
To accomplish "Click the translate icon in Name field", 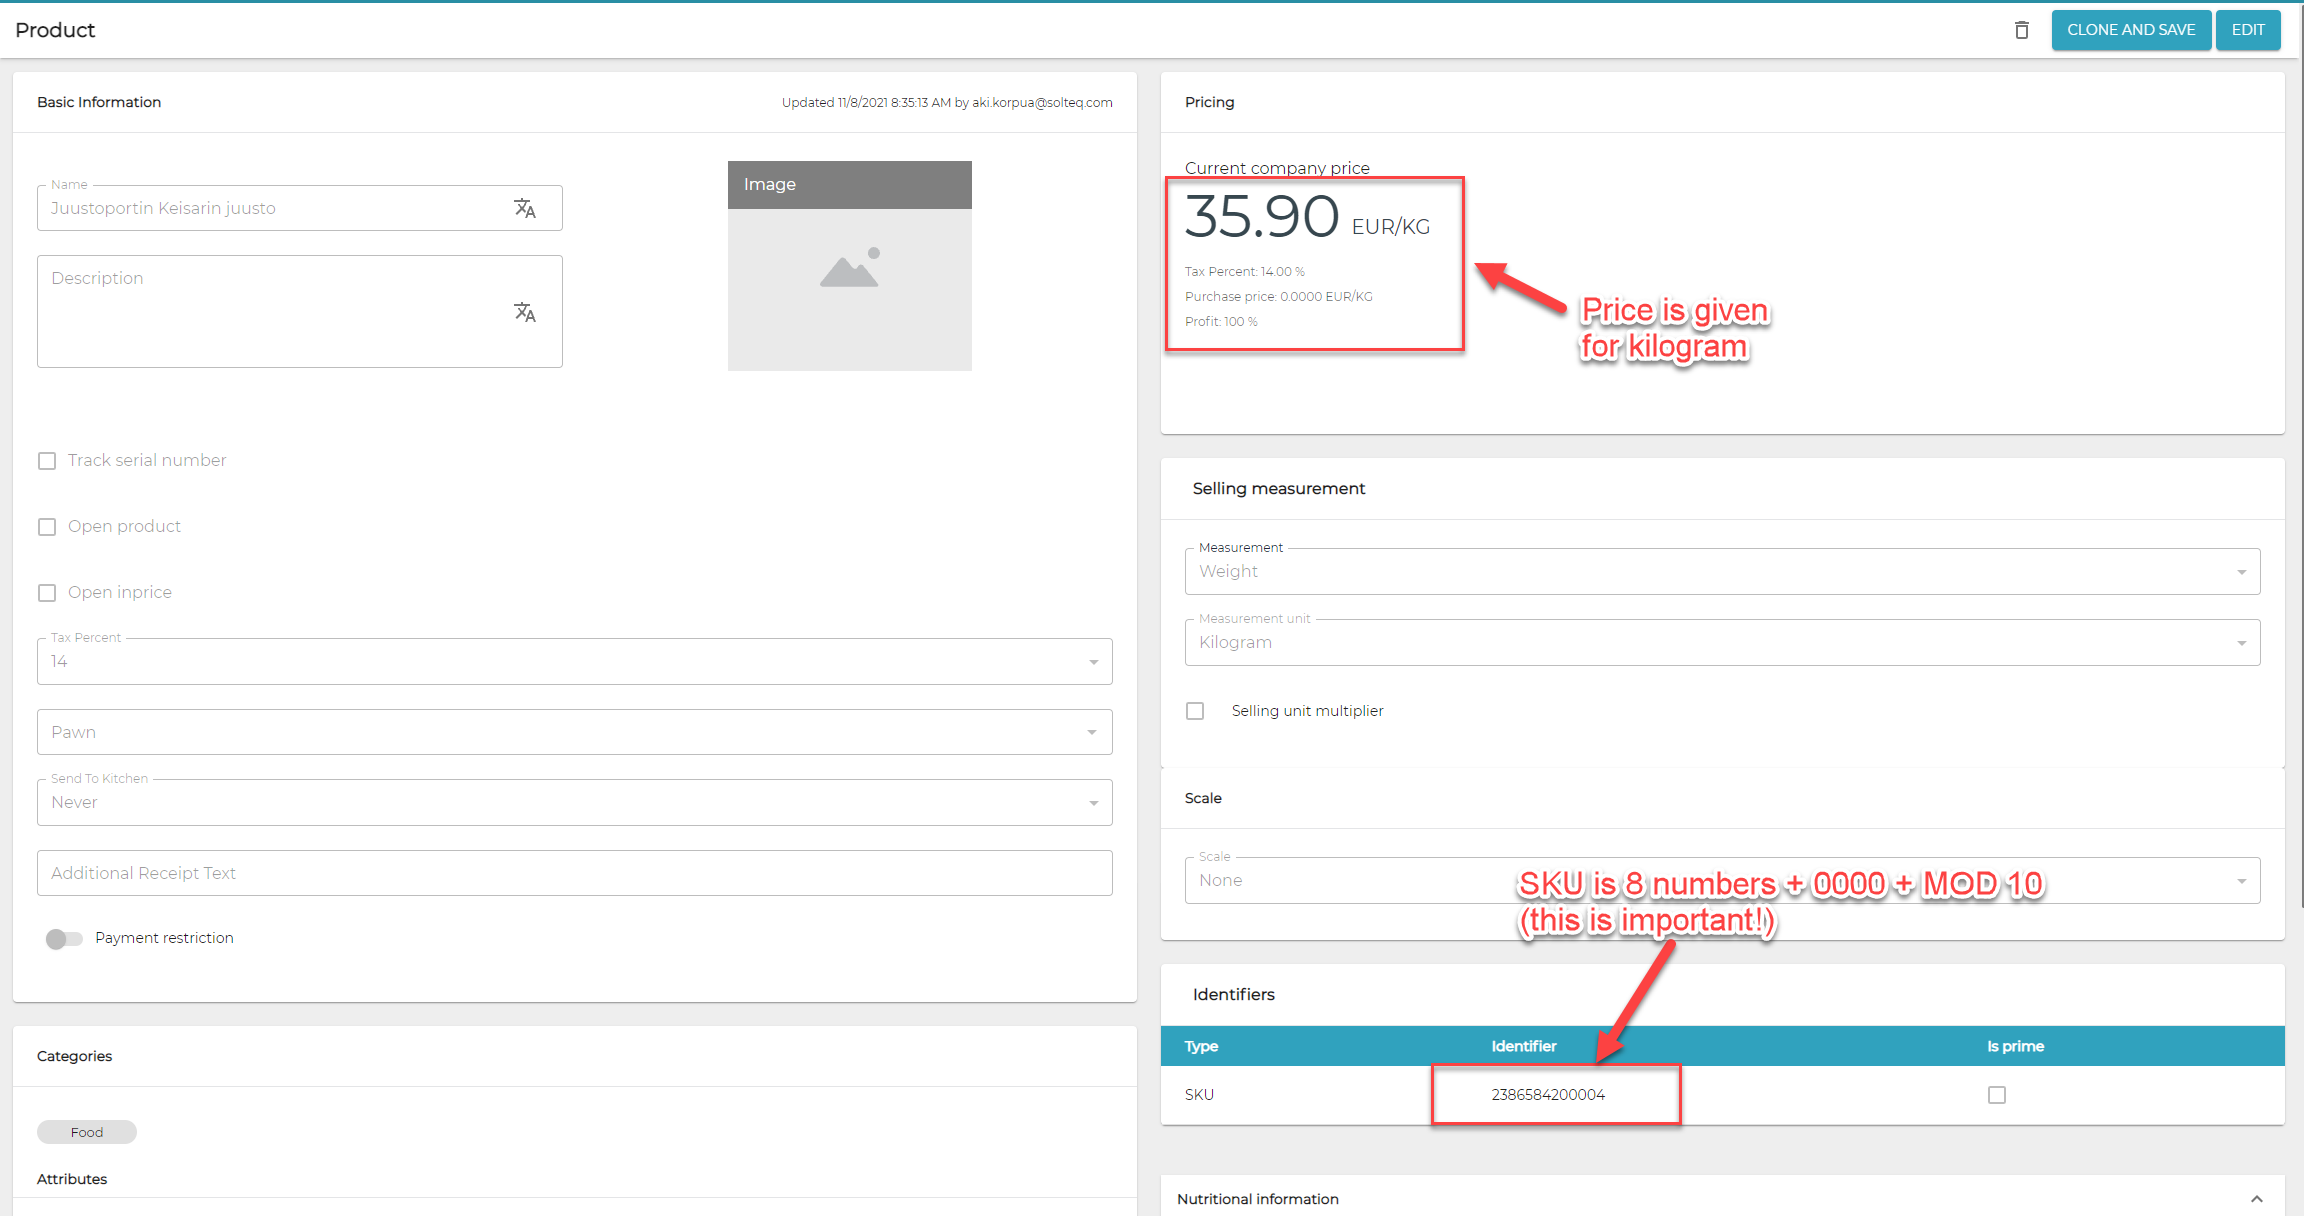I will (x=525, y=208).
